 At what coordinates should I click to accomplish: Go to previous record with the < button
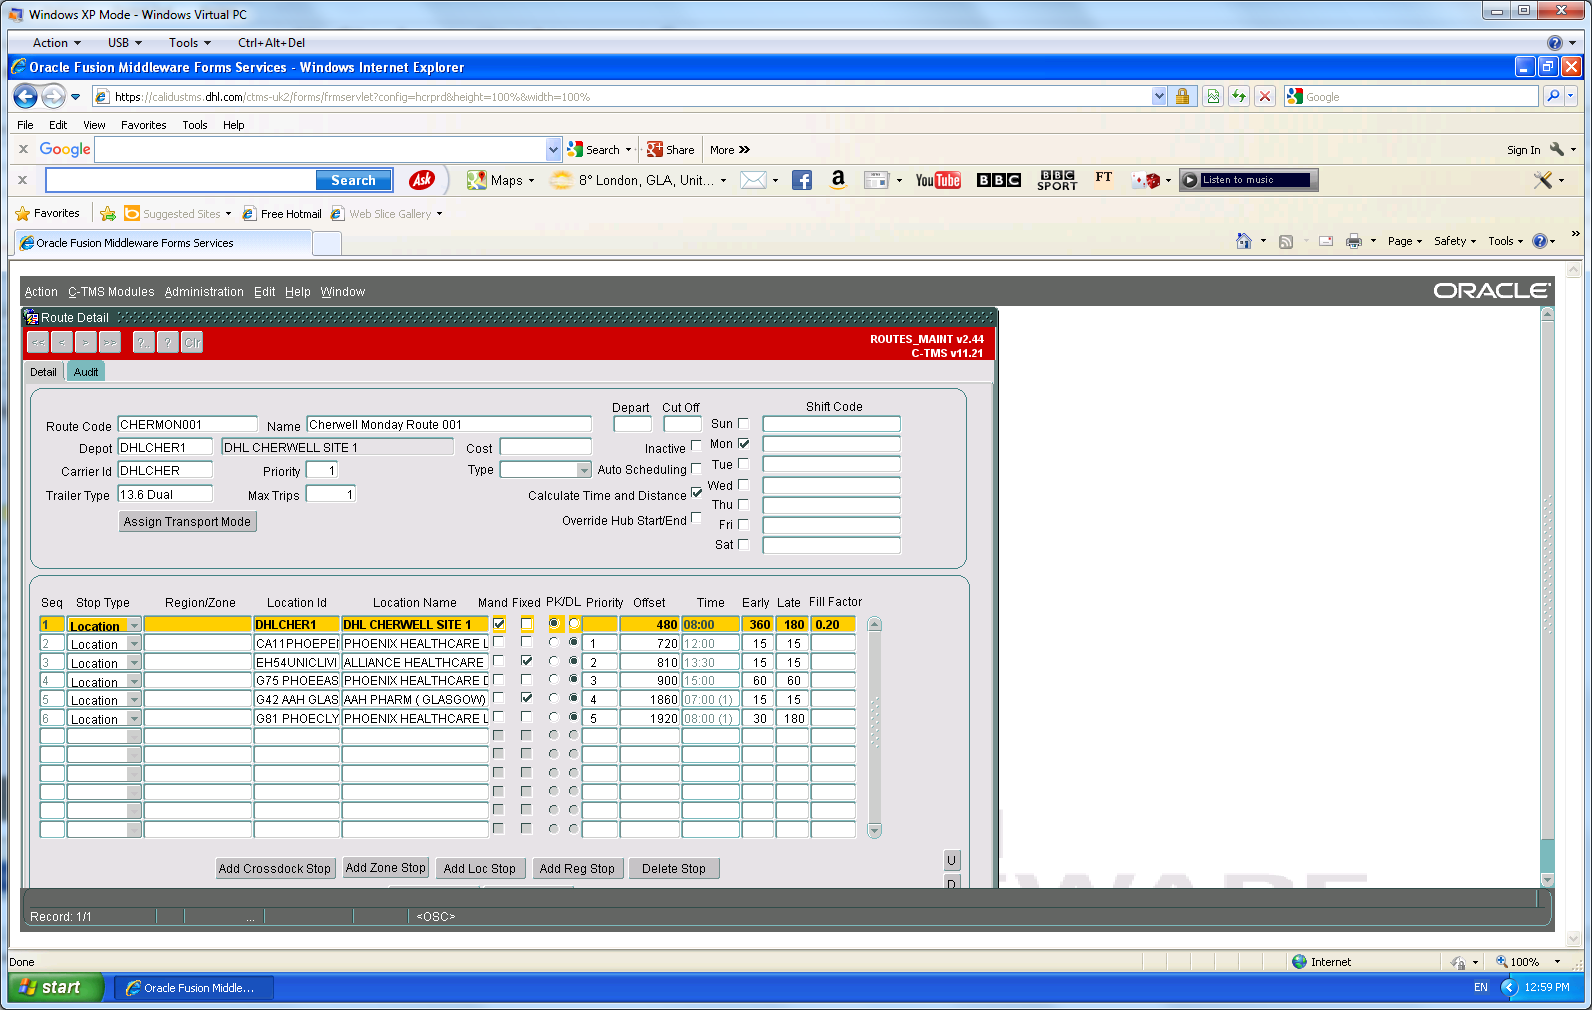[x=62, y=342]
